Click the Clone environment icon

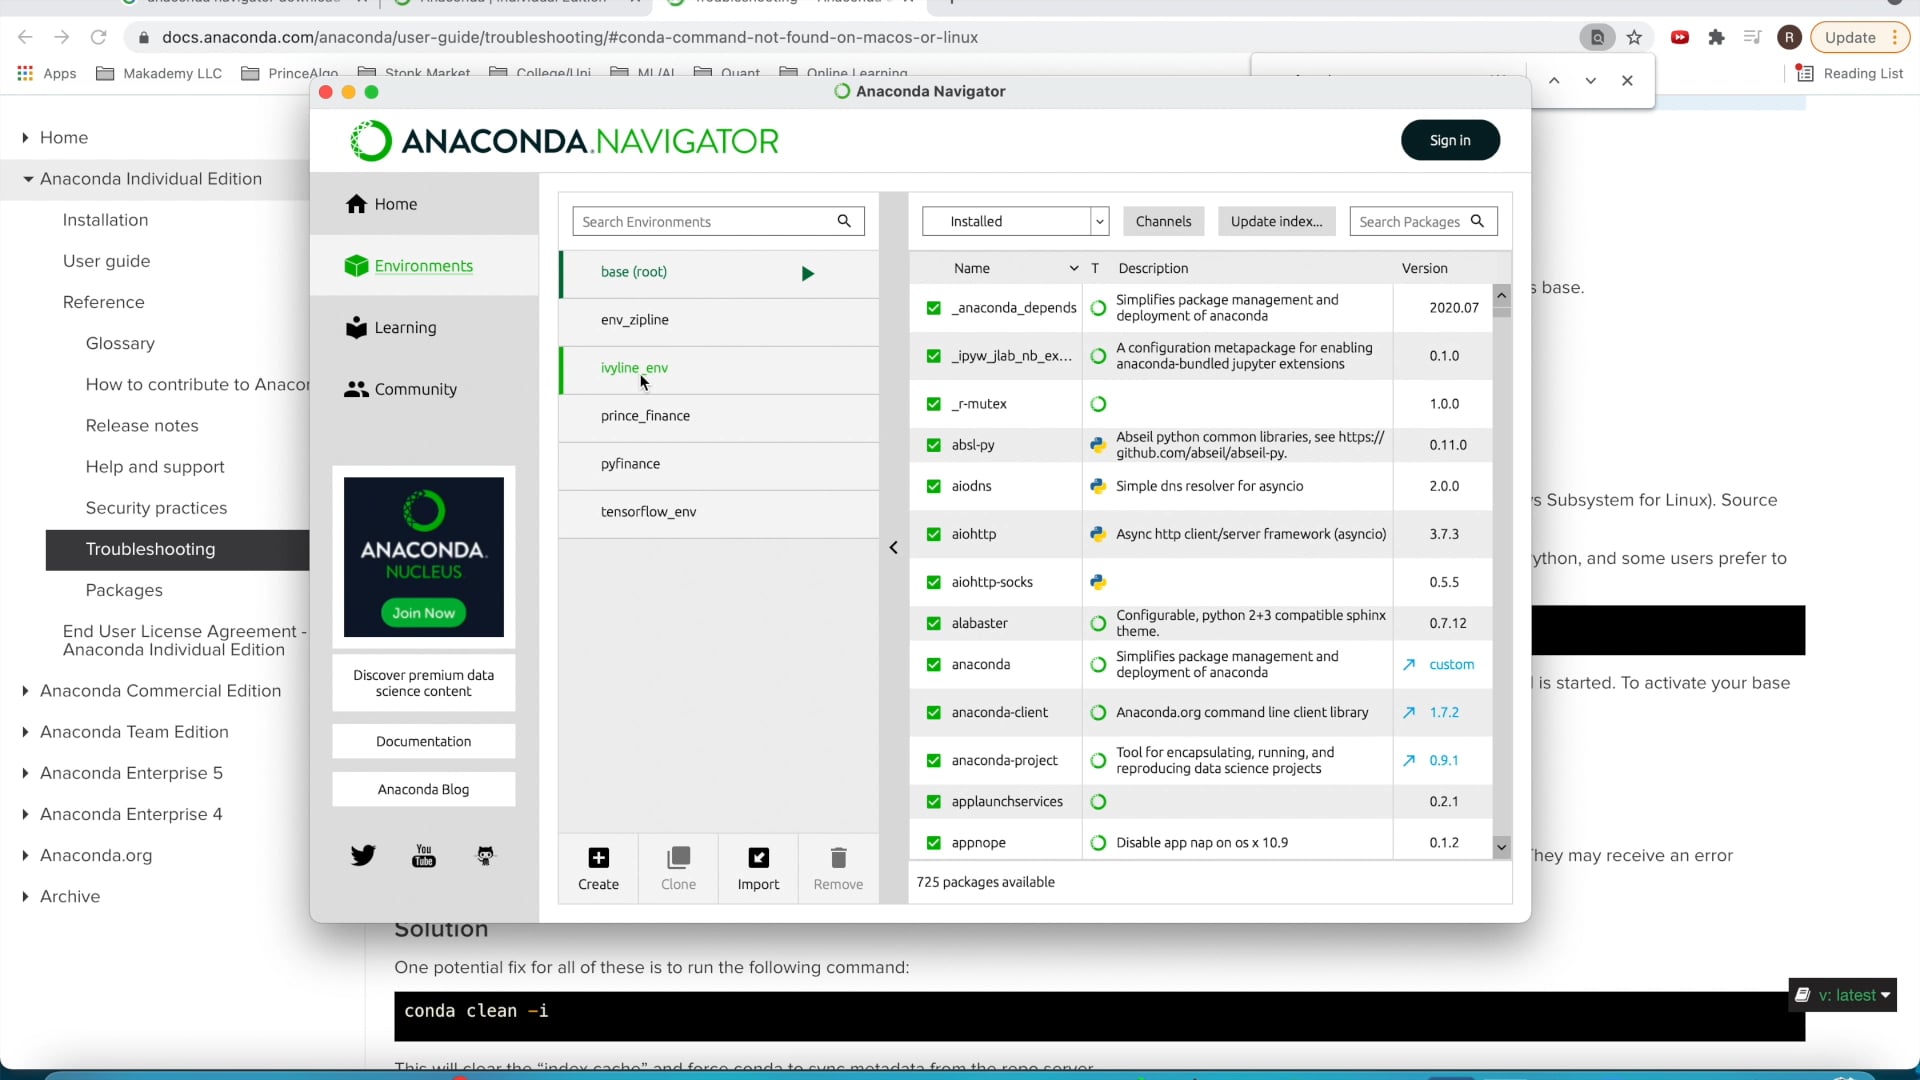678,858
